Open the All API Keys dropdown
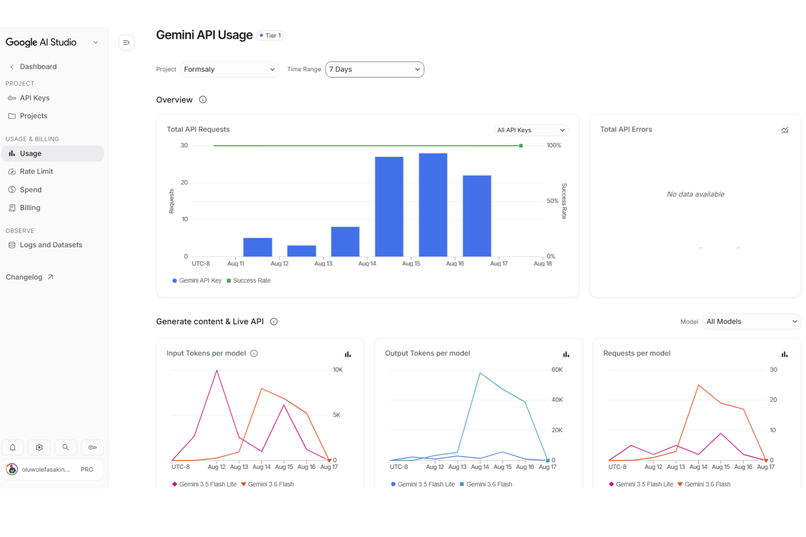The width and height of the screenshot is (806, 537). pyautogui.click(x=530, y=130)
